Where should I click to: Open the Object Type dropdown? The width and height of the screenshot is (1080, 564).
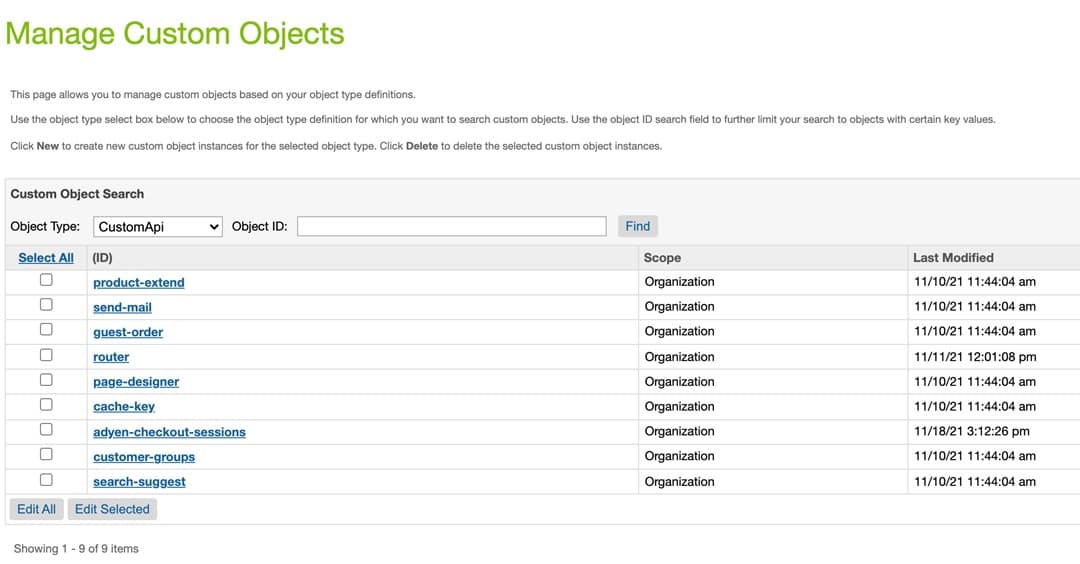(158, 227)
